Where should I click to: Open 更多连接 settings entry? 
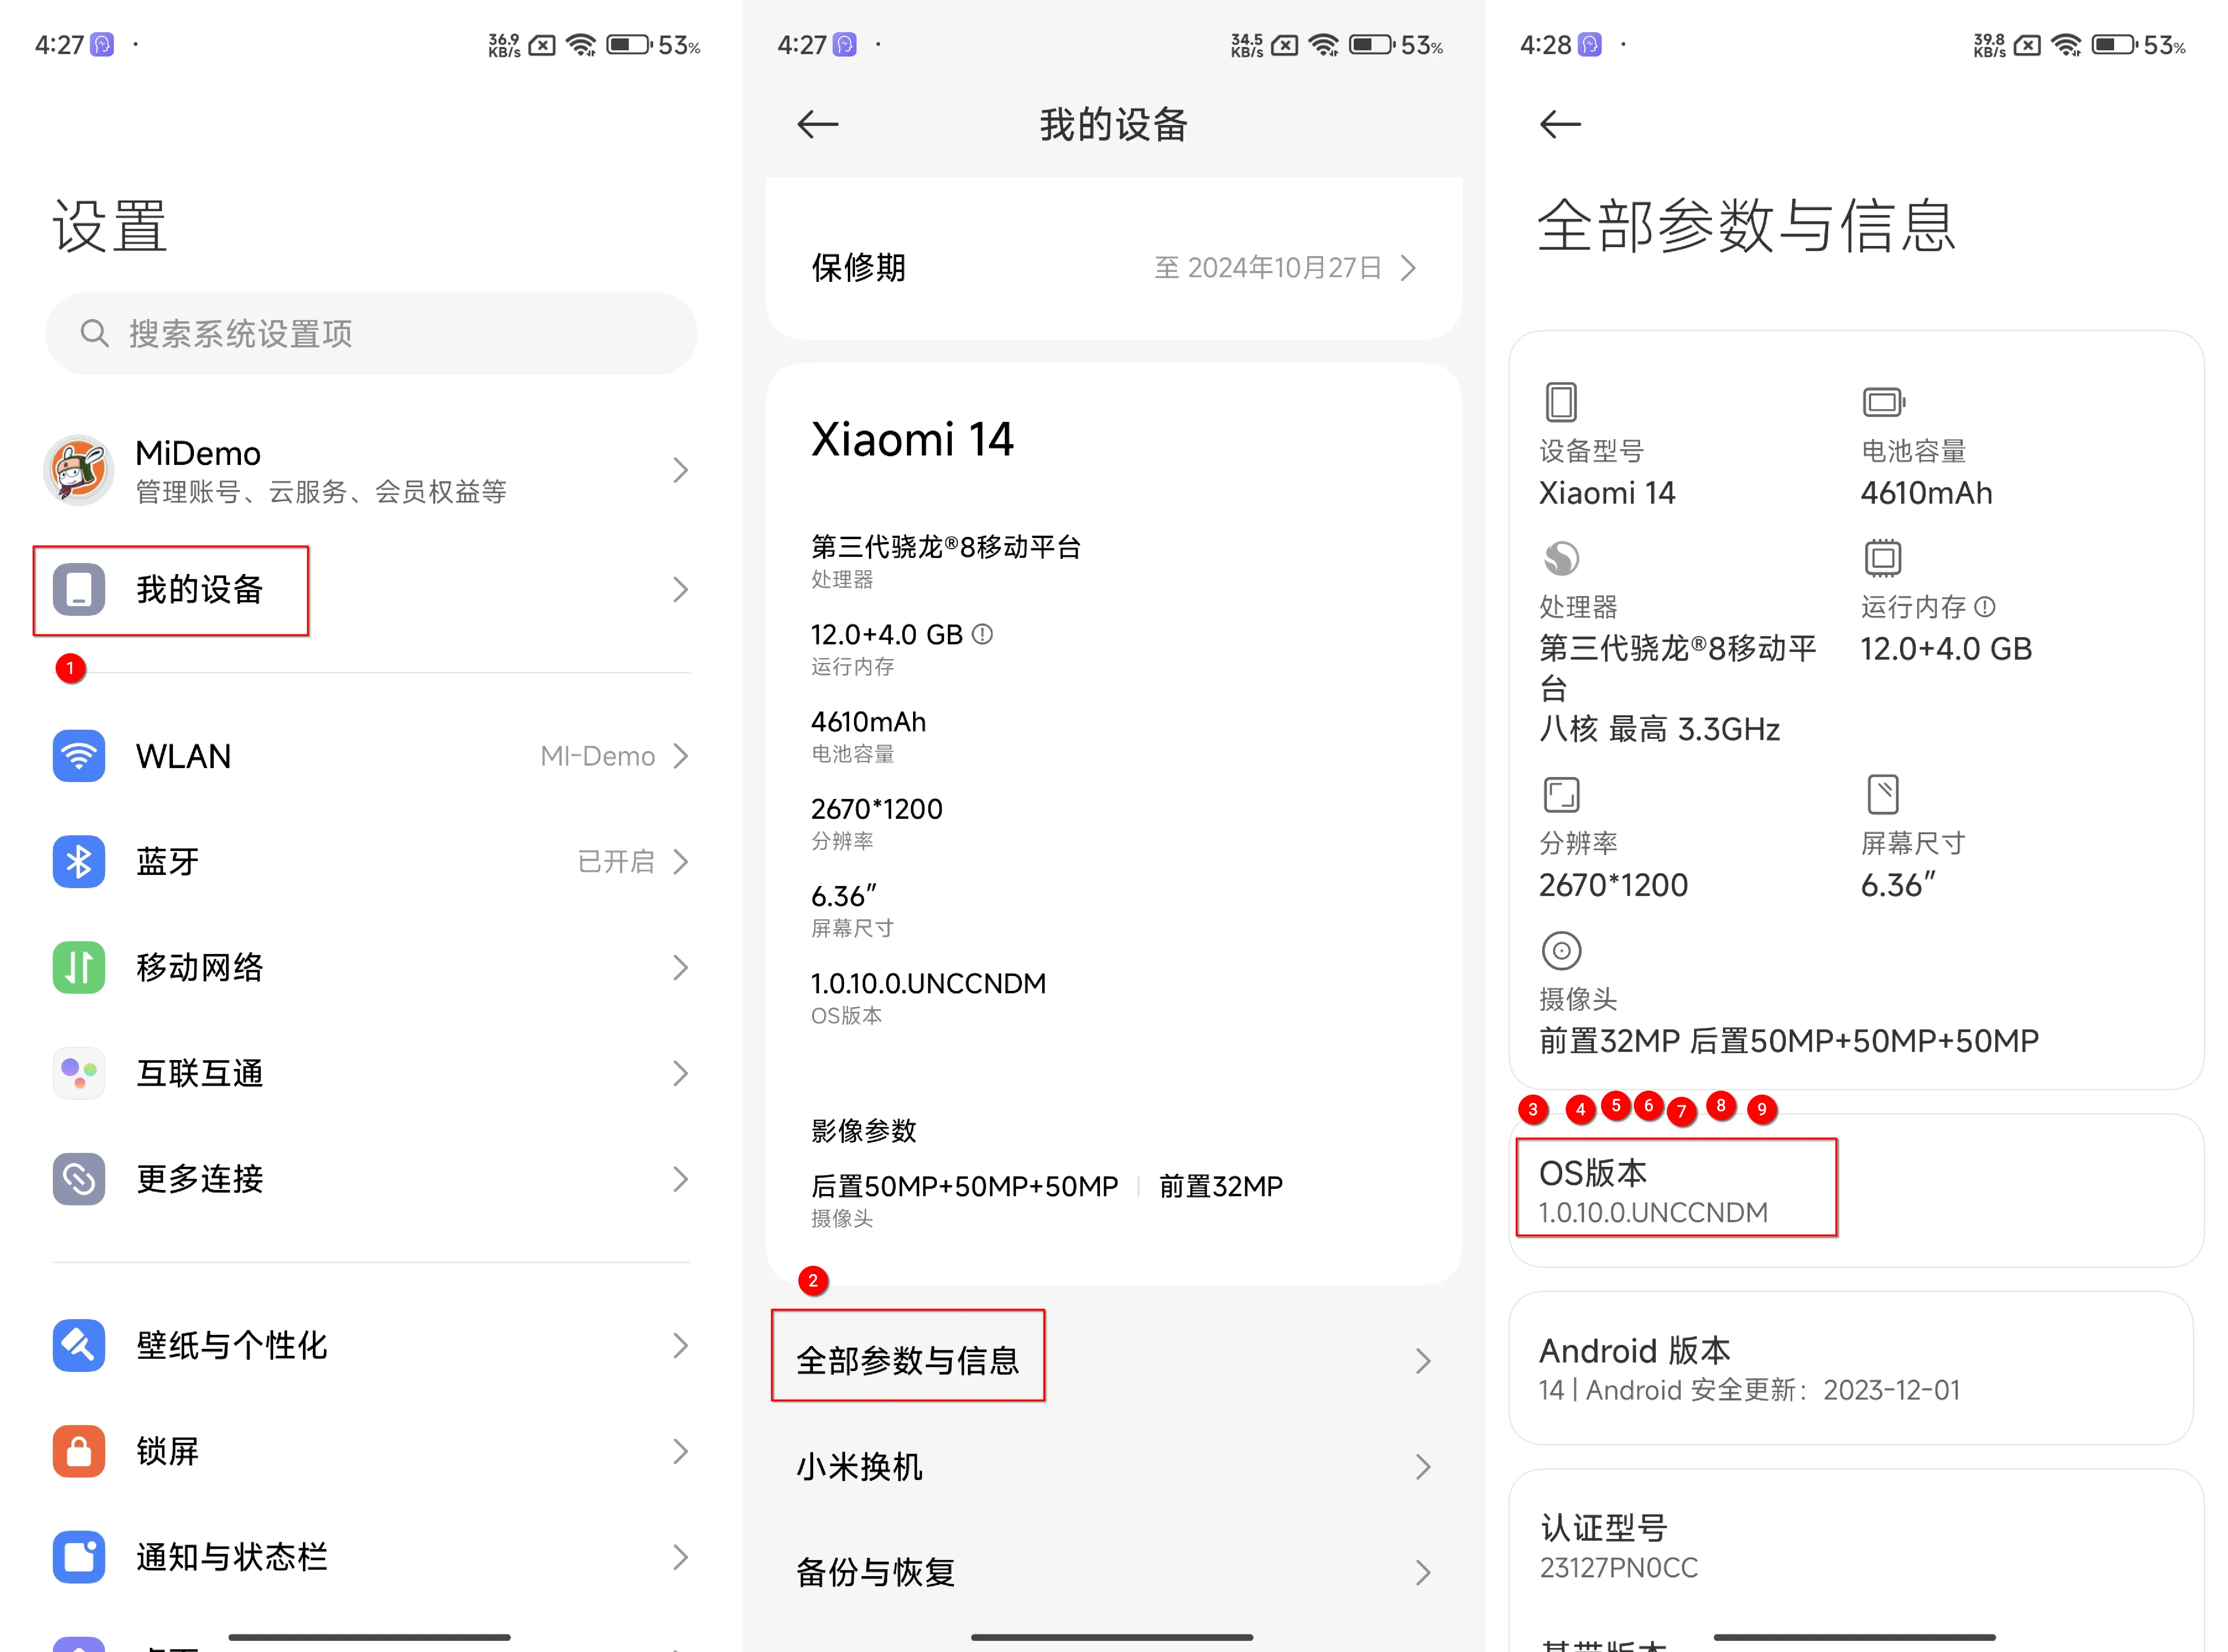click(371, 1179)
